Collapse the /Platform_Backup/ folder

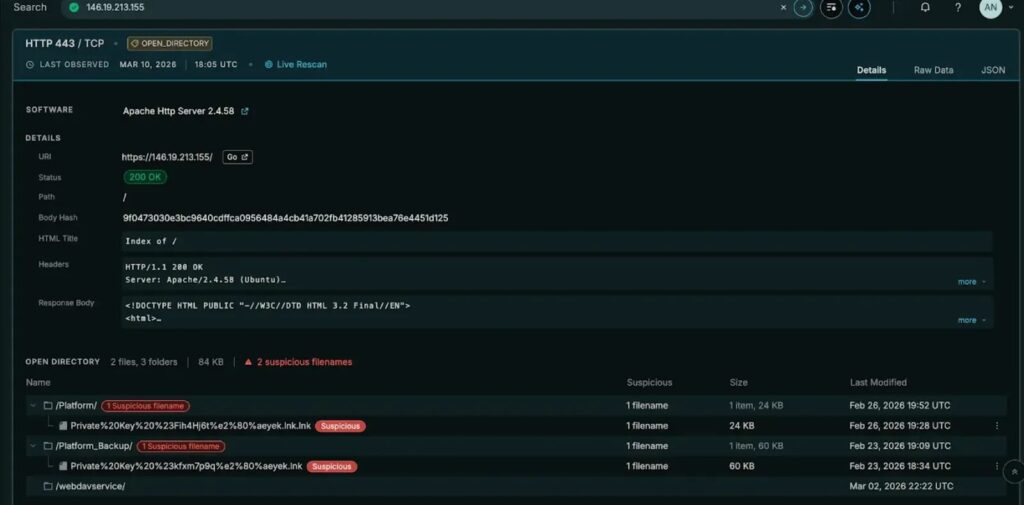tap(33, 446)
